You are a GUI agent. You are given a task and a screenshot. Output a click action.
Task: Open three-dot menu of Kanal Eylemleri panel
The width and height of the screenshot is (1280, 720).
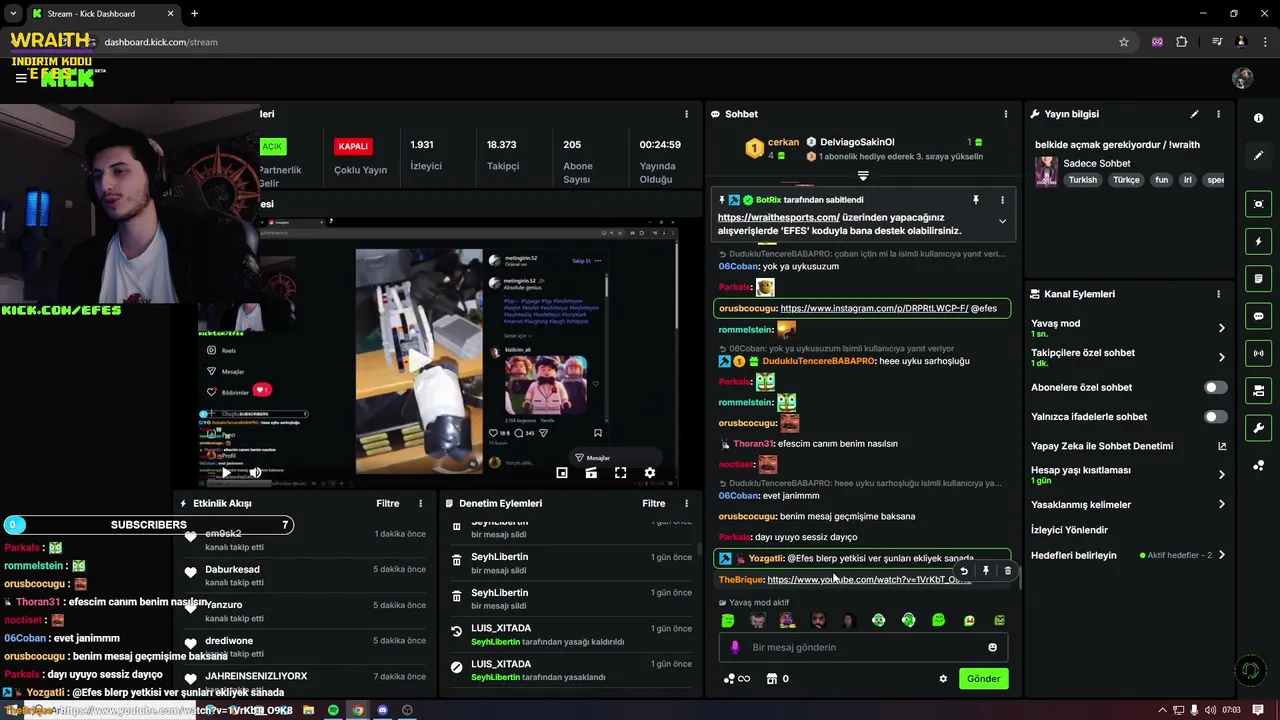pos(1218,294)
